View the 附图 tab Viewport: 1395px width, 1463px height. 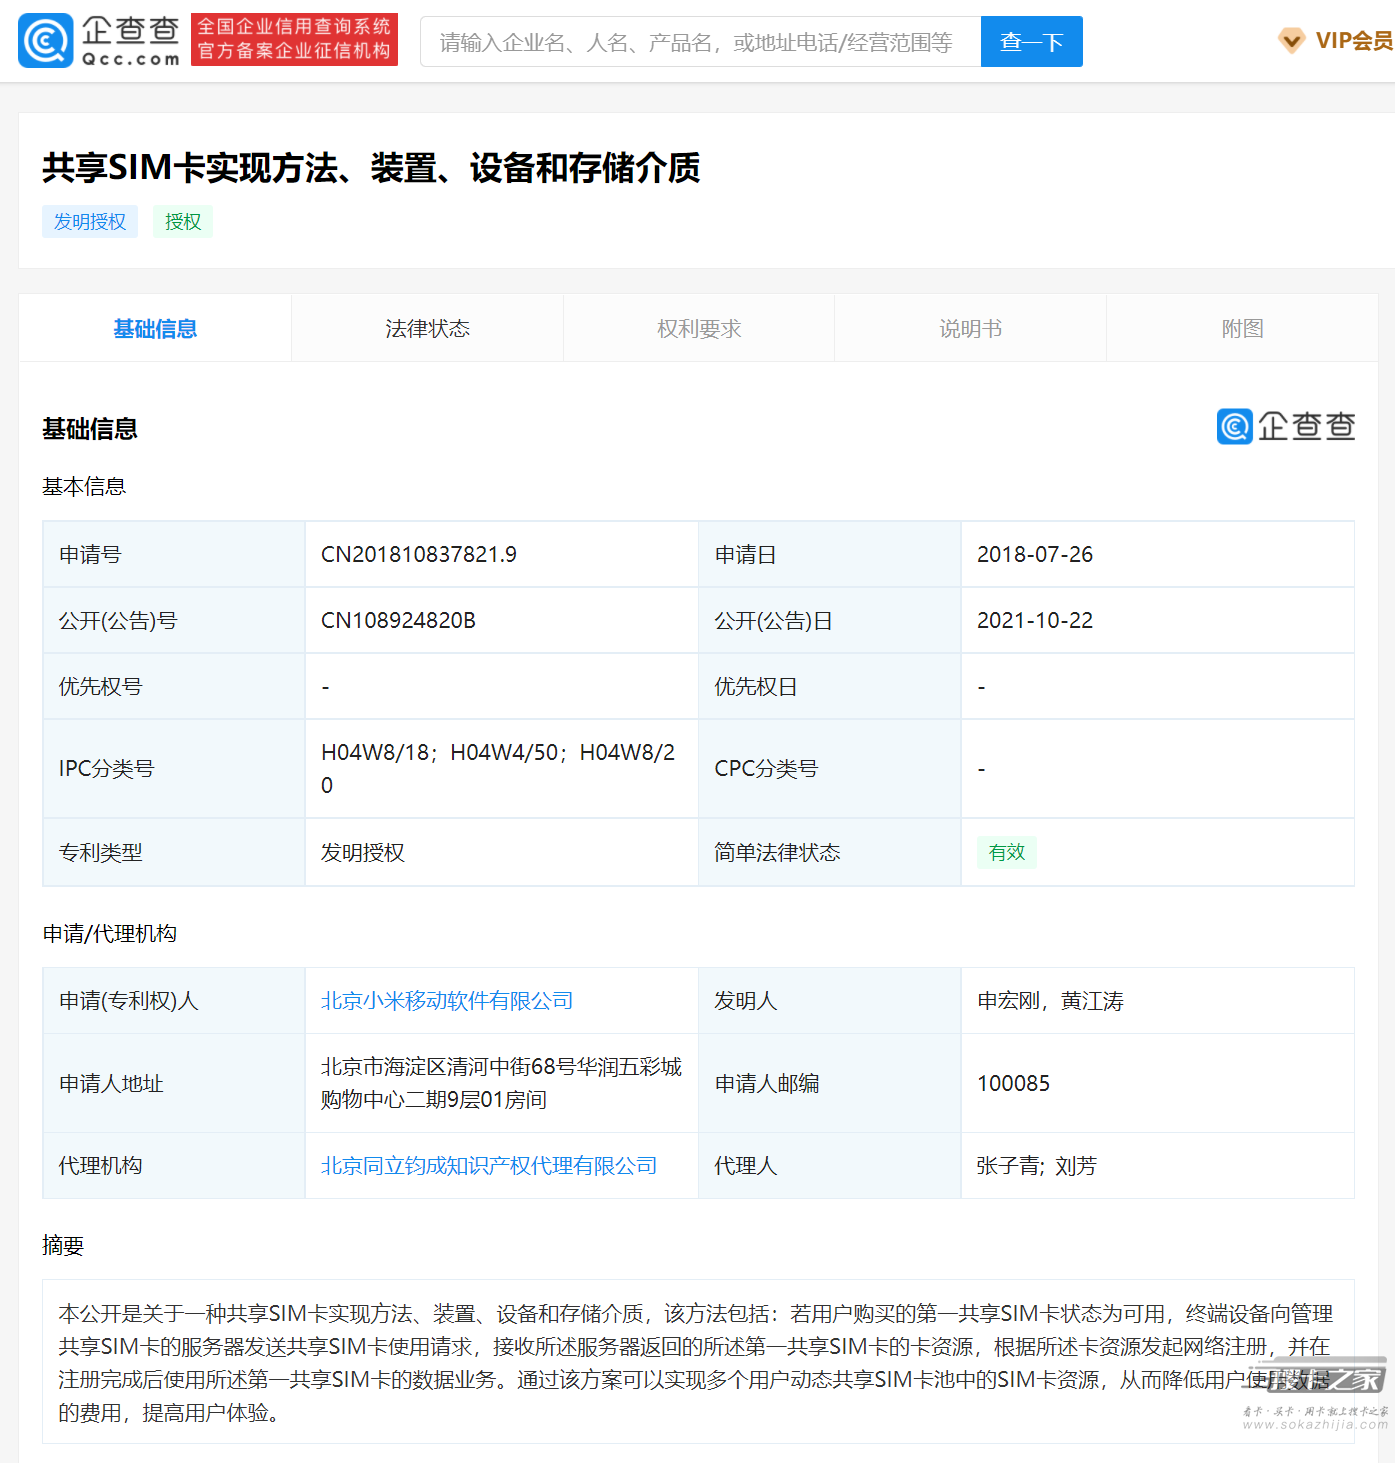(x=1242, y=329)
